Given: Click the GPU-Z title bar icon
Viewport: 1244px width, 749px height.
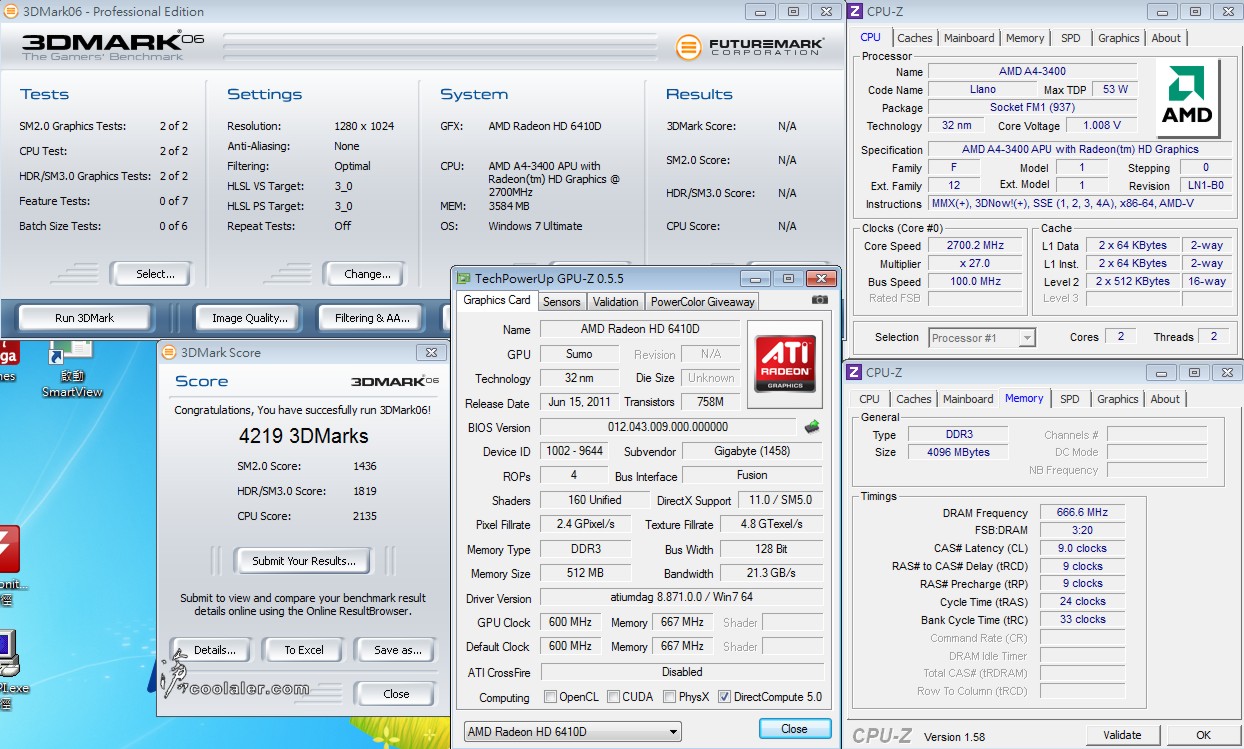Looking at the screenshot, I should coord(464,279).
